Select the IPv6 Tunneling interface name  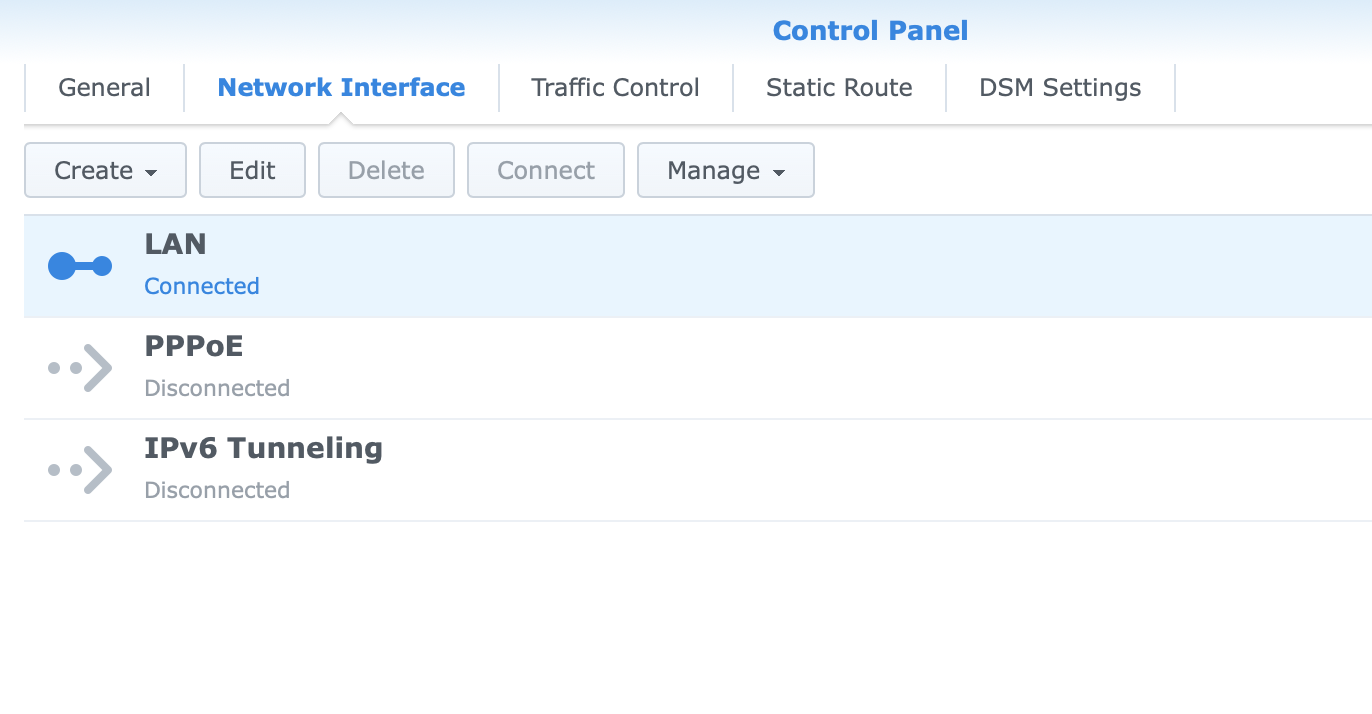[x=263, y=448]
